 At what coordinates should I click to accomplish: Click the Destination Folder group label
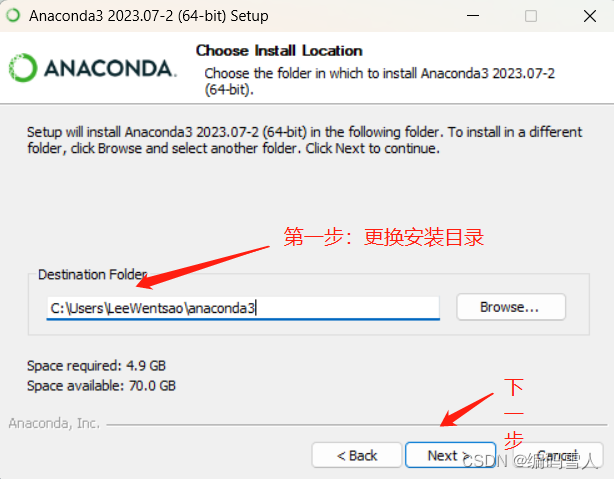(92, 274)
